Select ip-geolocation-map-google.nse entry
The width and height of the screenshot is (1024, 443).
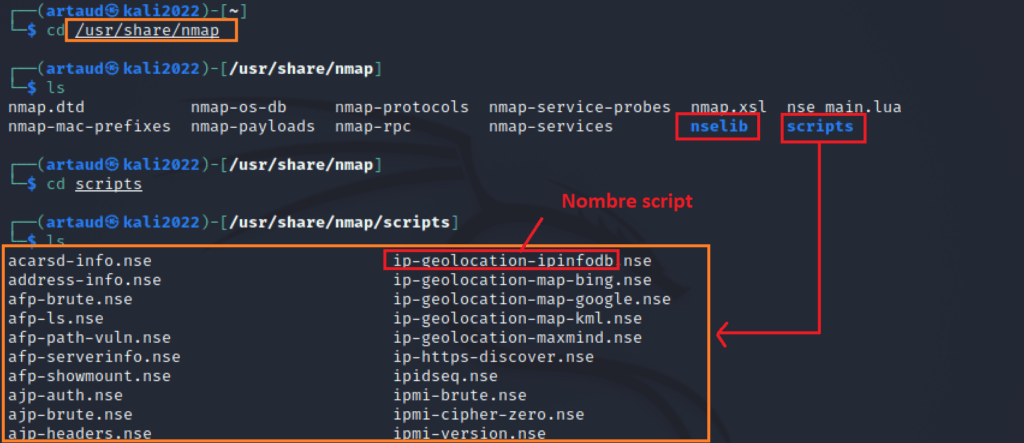coord(532,299)
